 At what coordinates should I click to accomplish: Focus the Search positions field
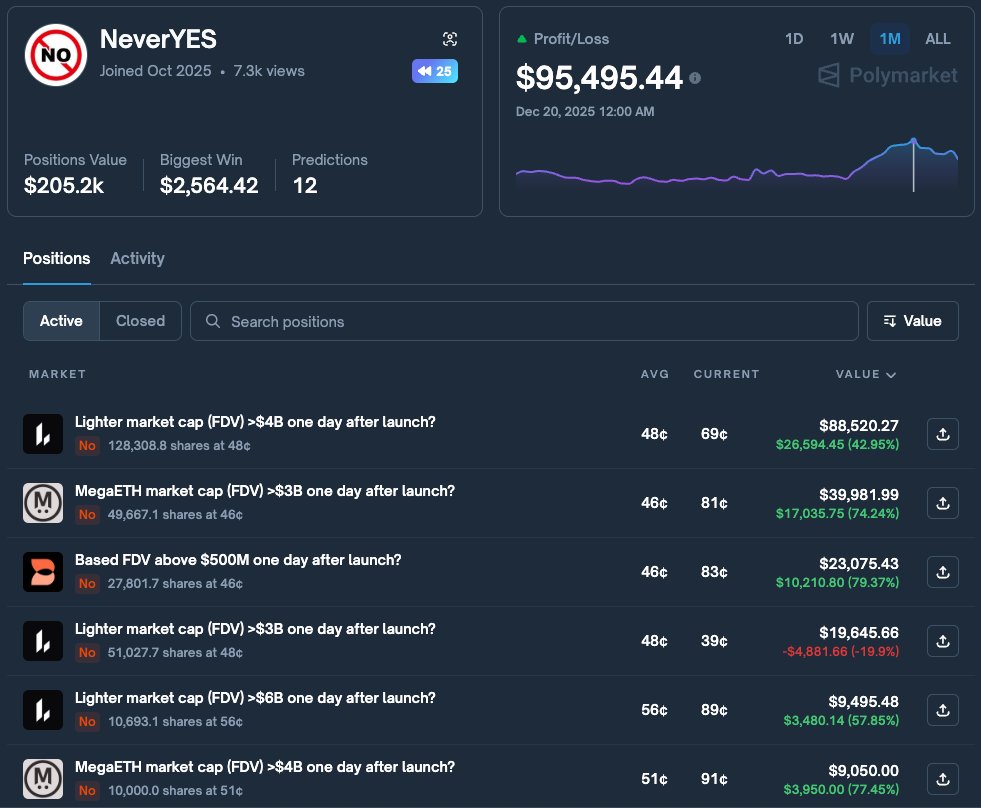tap(524, 321)
